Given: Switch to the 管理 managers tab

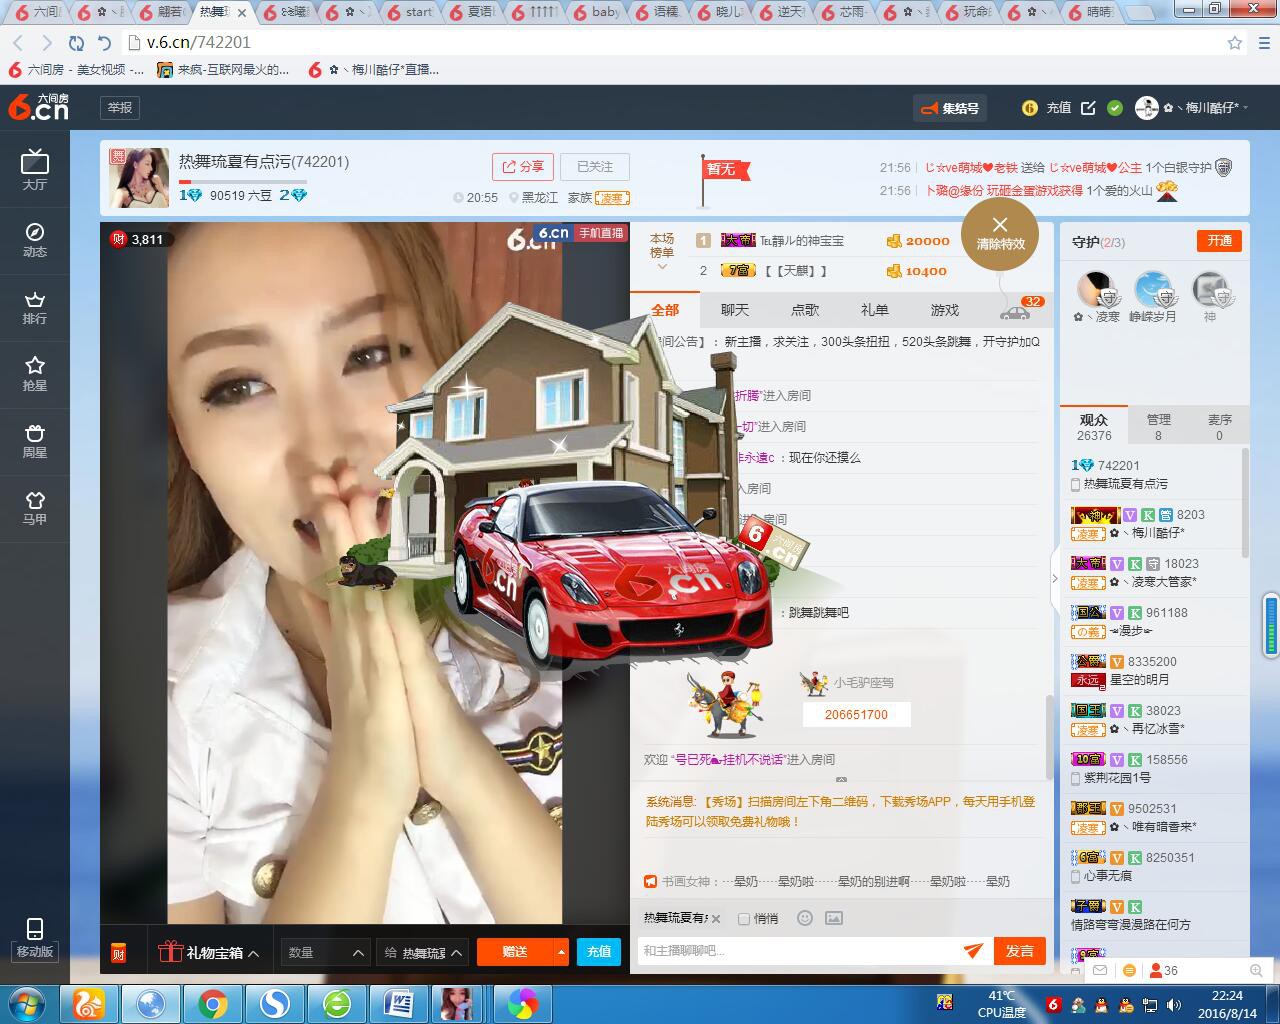Looking at the screenshot, I should [x=1158, y=427].
